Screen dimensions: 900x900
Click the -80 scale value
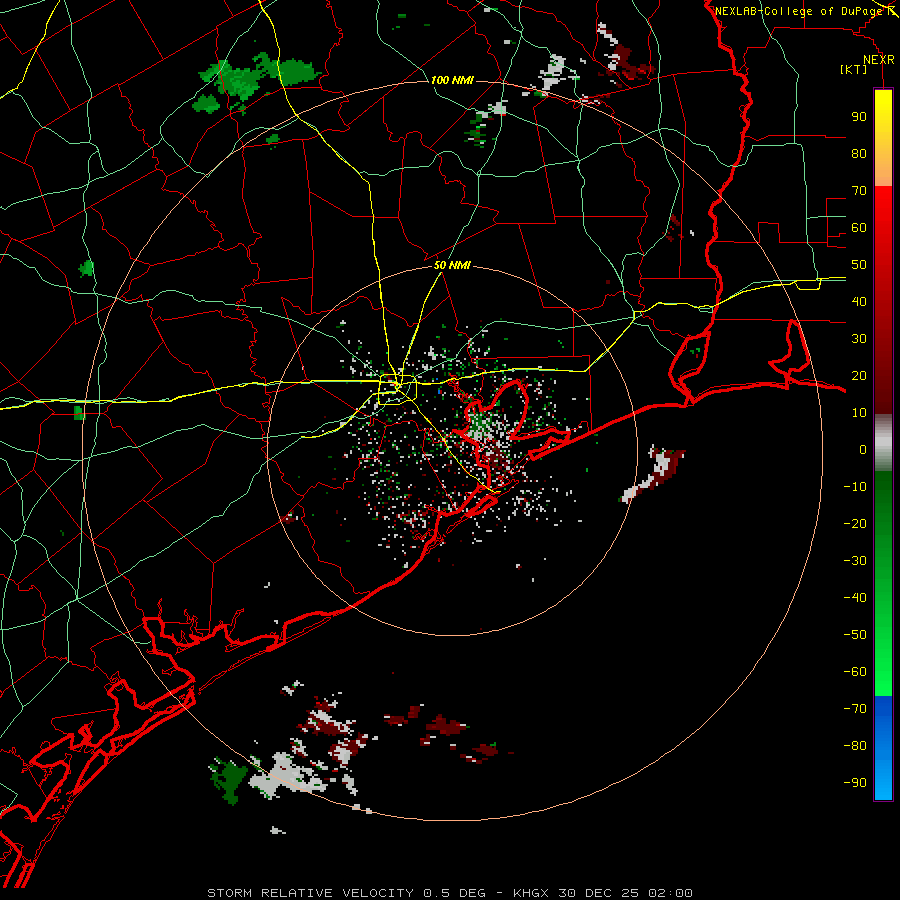[855, 746]
